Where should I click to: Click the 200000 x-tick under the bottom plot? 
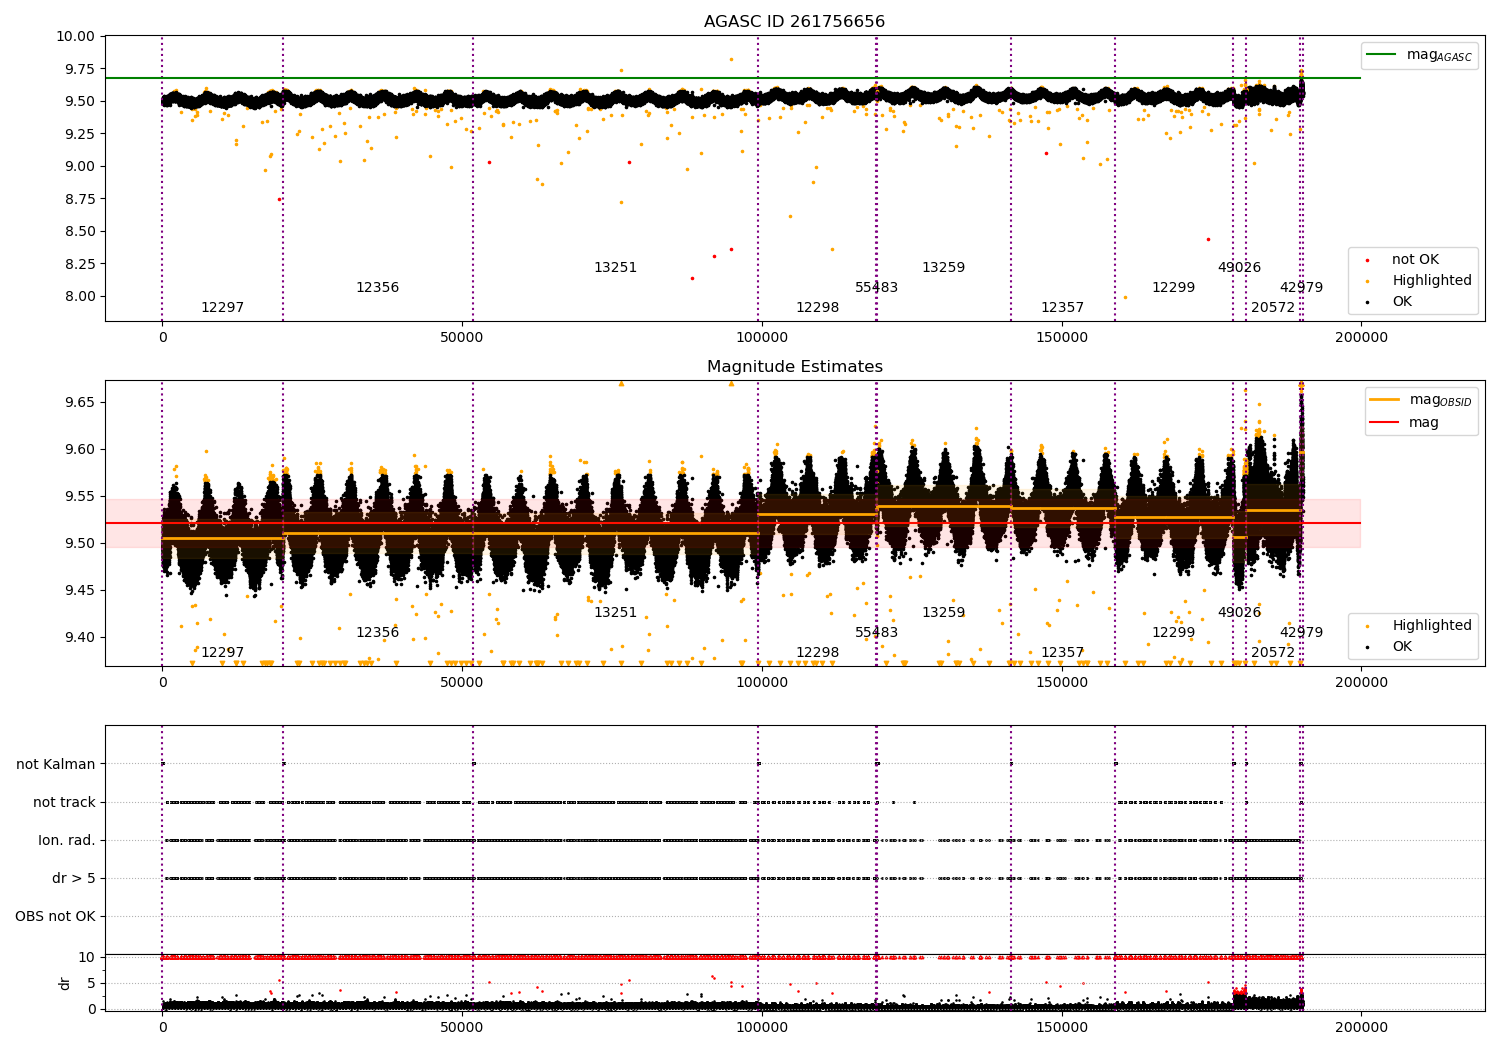tap(1361, 1028)
